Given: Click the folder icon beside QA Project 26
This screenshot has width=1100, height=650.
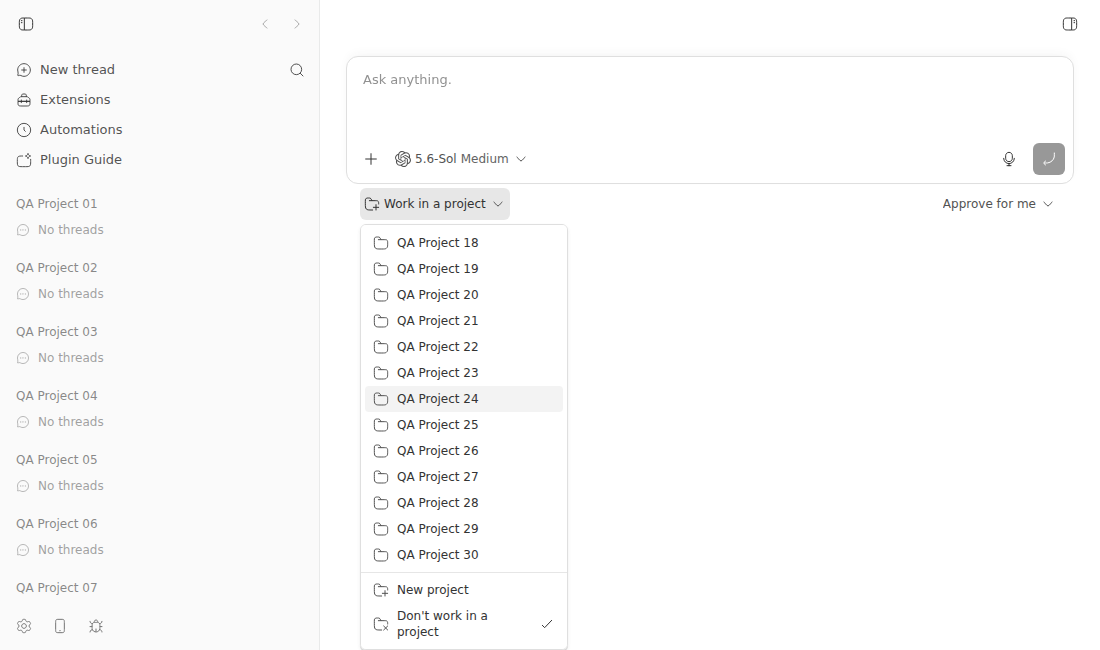Looking at the screenshot, I should [381, 450].
